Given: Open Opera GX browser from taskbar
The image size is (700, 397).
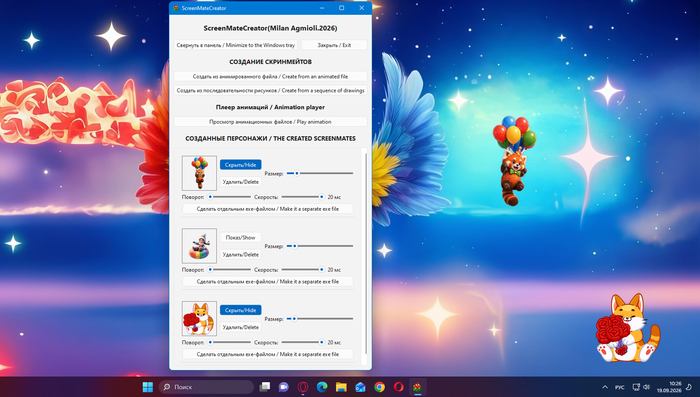Looking at the screenshot, I should [303, 387].
